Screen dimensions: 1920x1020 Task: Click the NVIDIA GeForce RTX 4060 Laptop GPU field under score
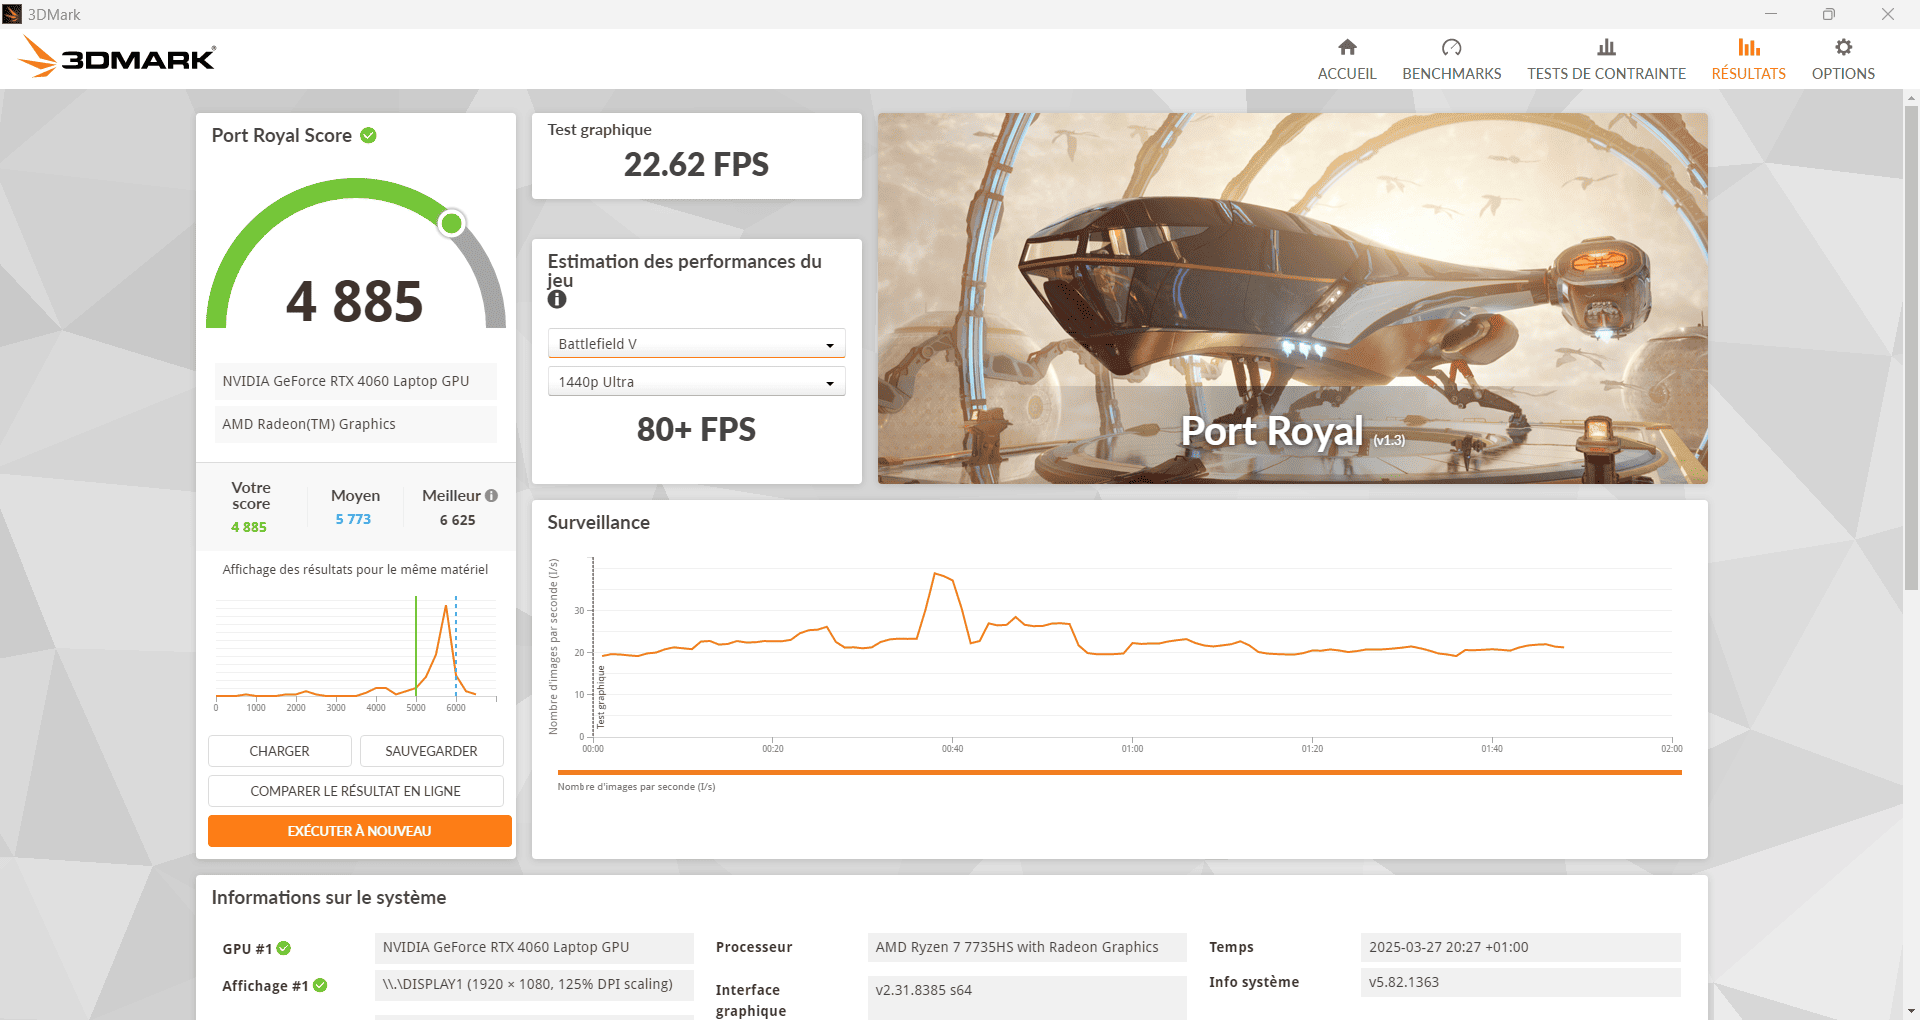click(355, 381)
